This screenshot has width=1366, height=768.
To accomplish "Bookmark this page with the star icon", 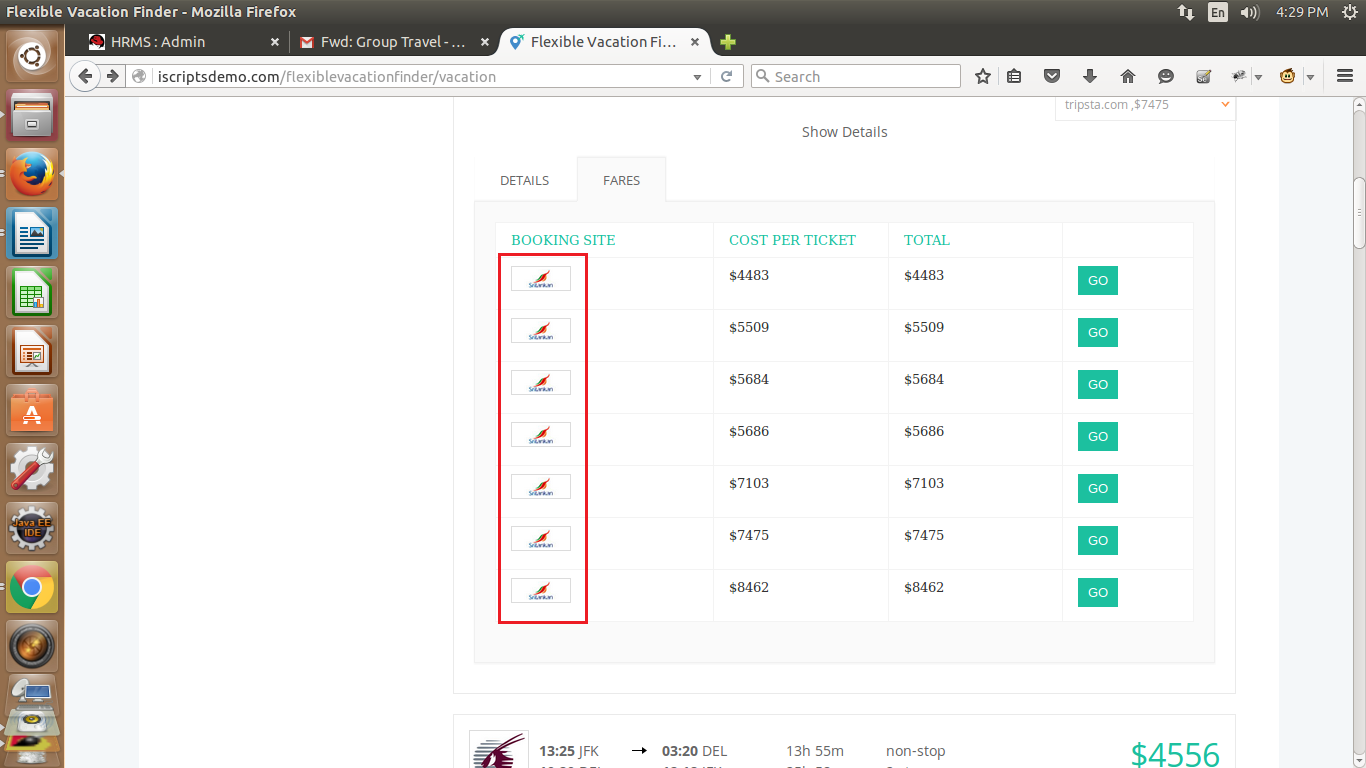I will tap(983, 77).
